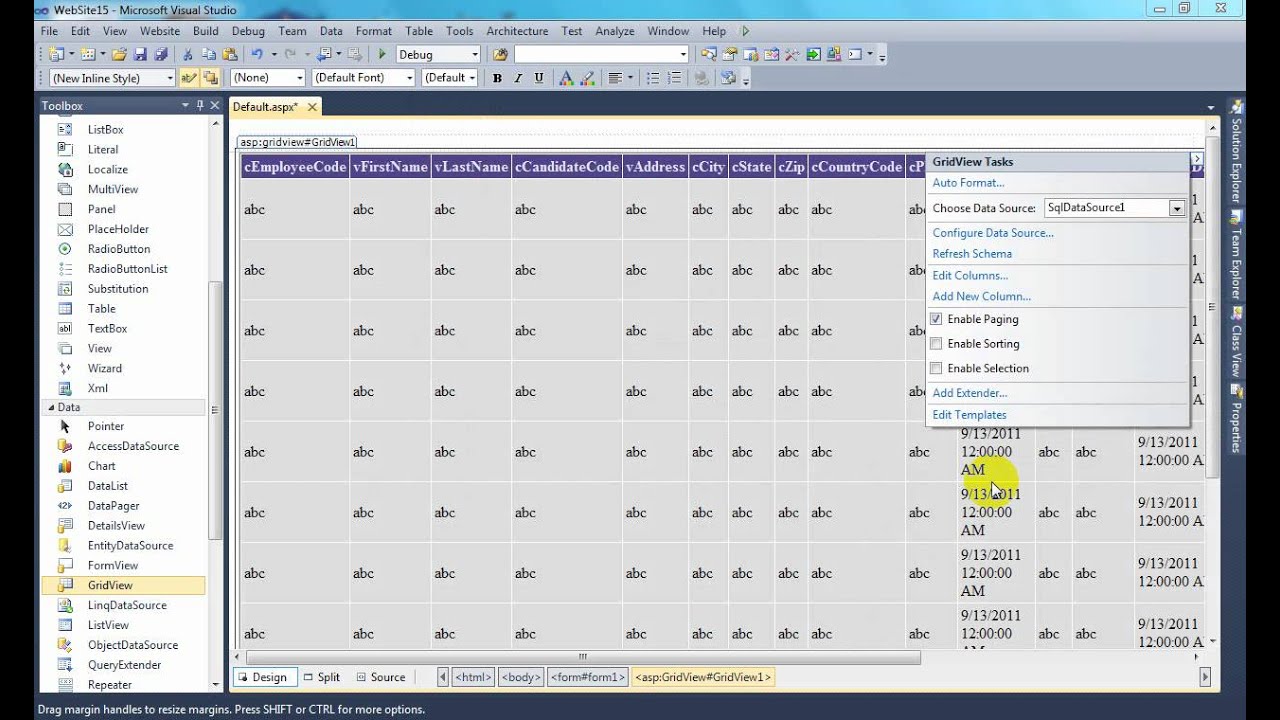The height and width of the screenshot is (720, 1280).
Task: Click the Cut toolbar icon
Action: coord(187,54)
